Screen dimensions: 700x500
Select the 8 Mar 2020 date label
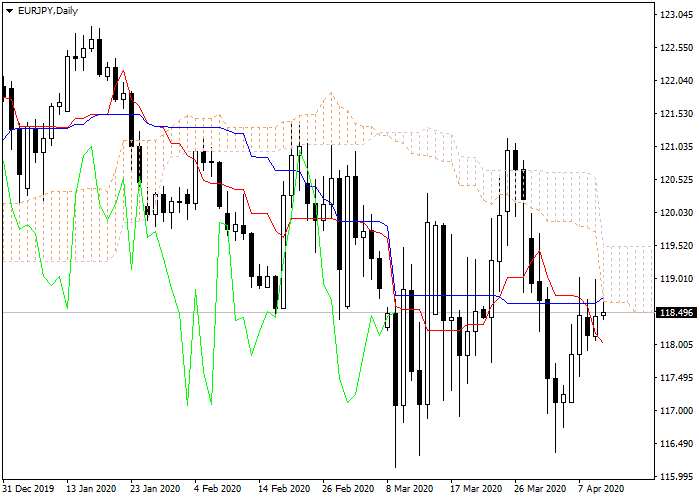pyautogui.click(x=410, y=489)
